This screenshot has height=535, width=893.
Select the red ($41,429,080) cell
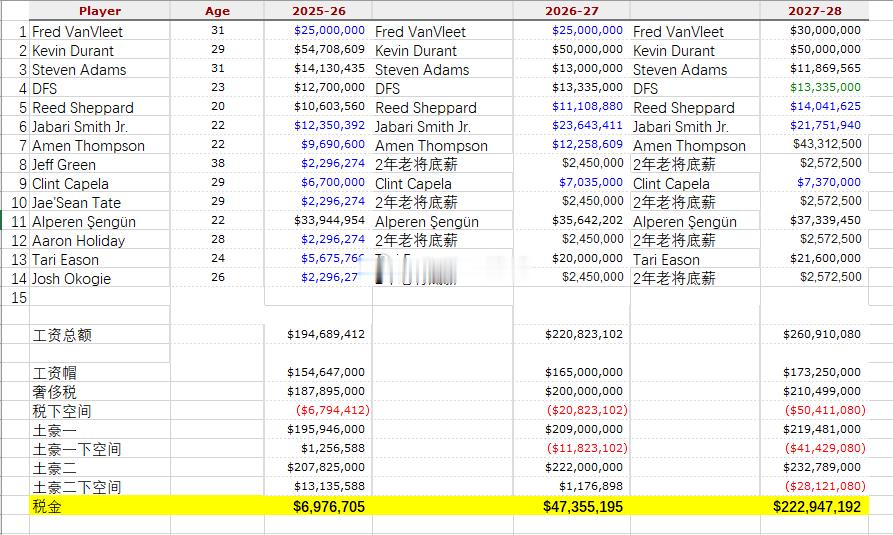(825, 448)
